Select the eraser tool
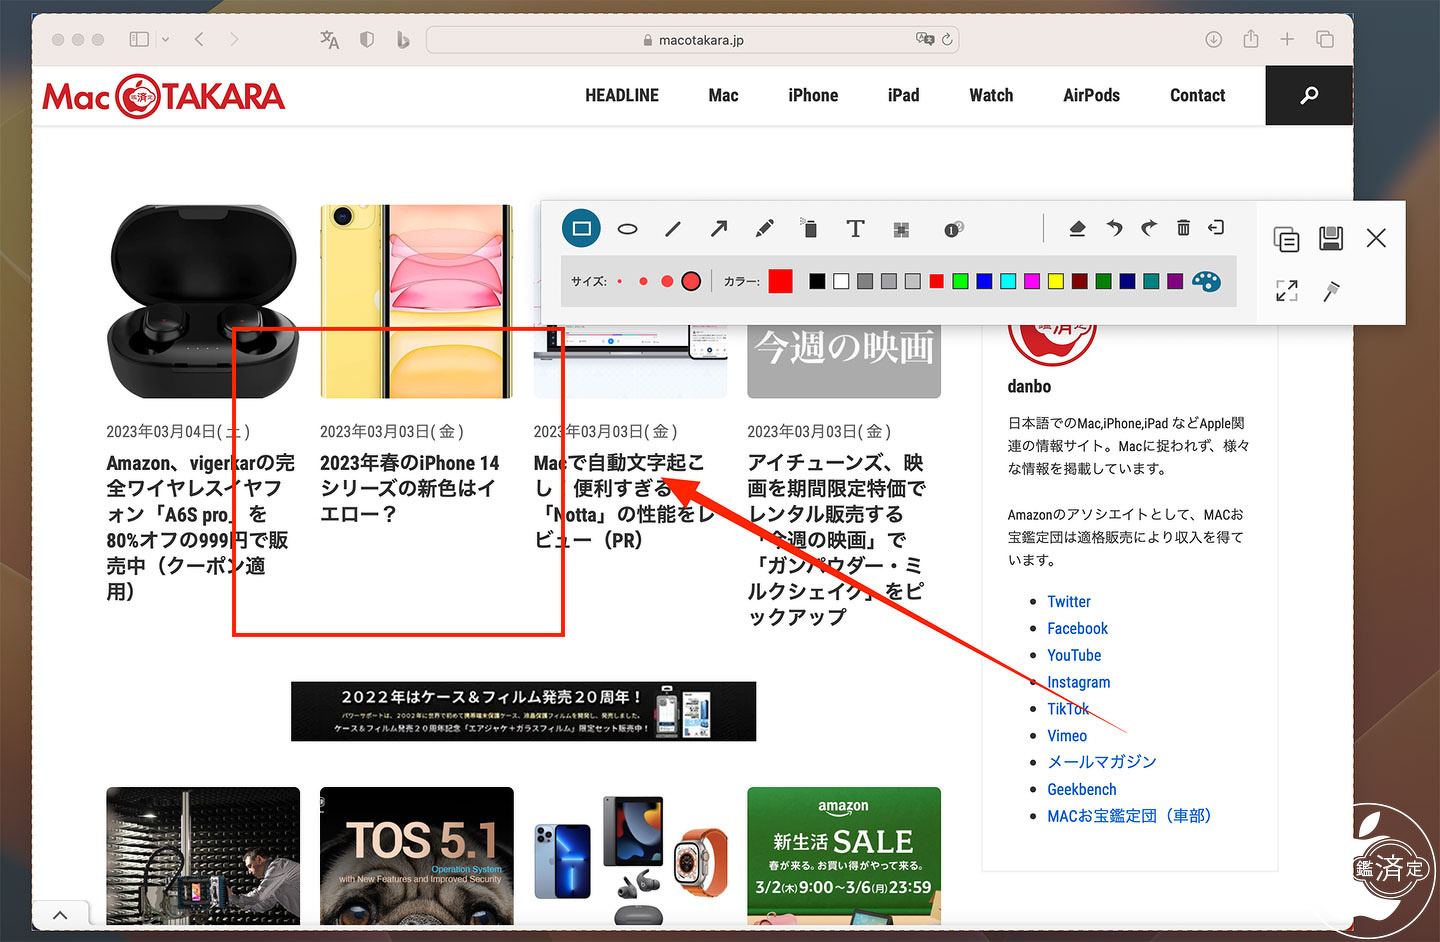 1077,228
